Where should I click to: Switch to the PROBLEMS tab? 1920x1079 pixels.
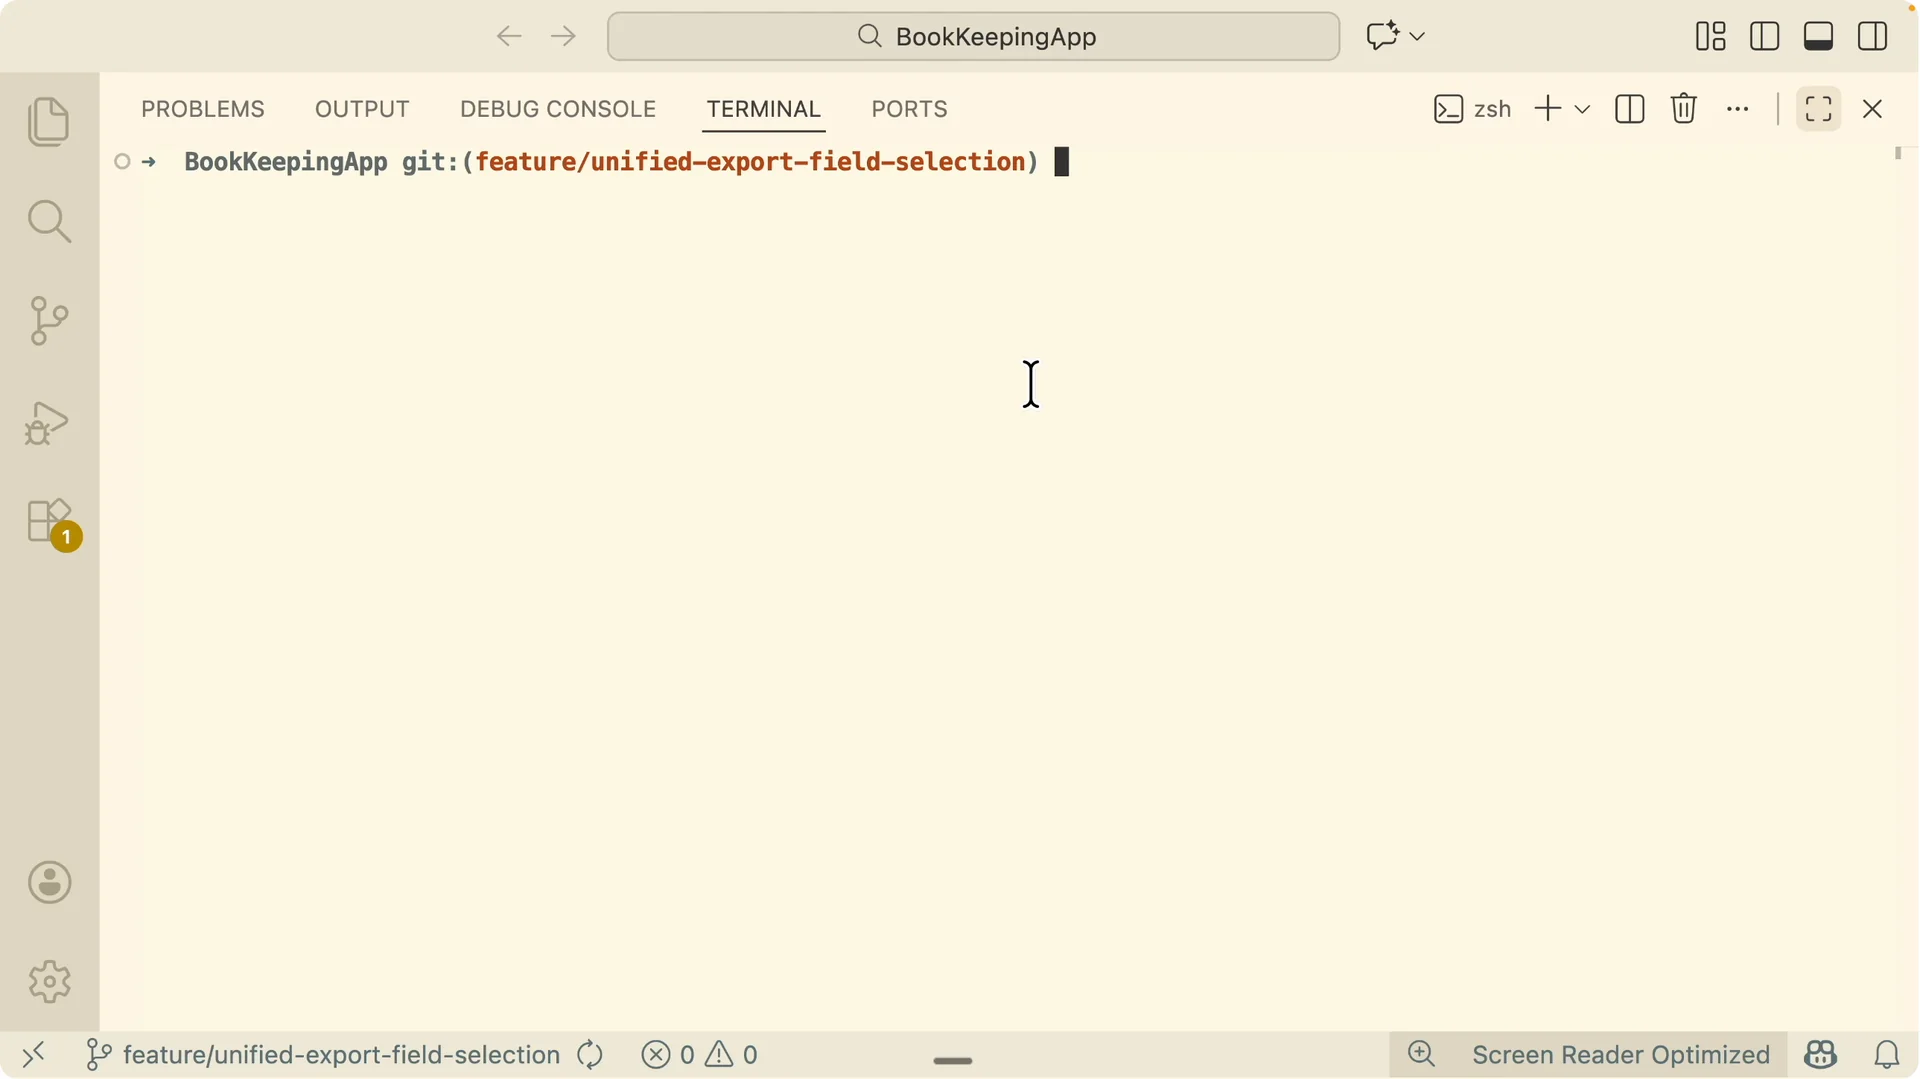coord(203,109)
